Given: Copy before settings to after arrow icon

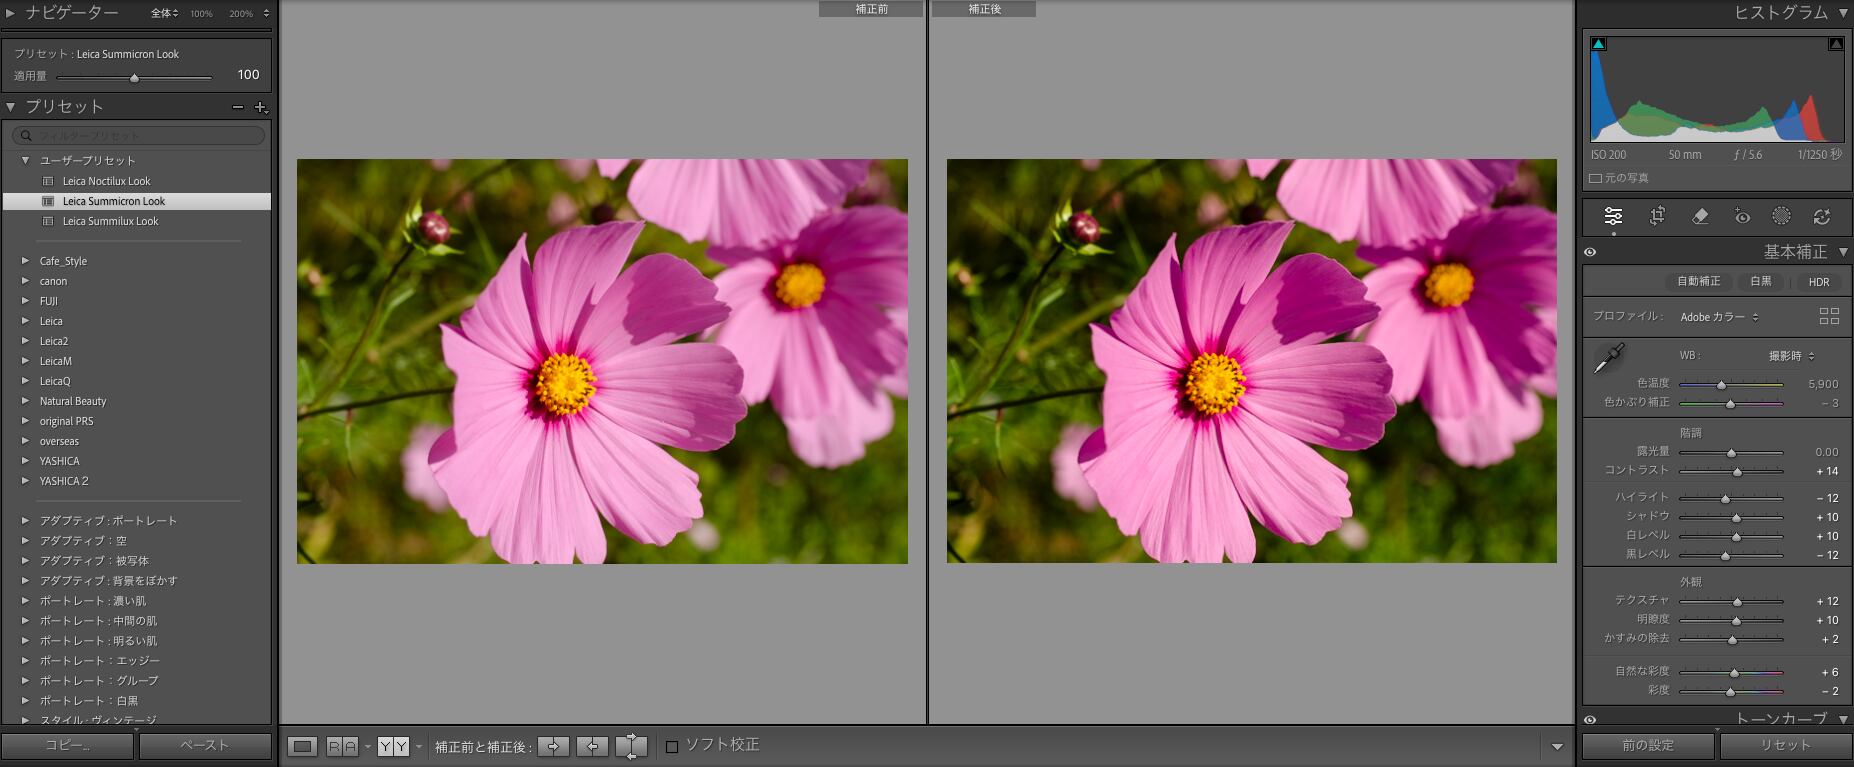Looking at the screenshot, I should click(553, 746).
